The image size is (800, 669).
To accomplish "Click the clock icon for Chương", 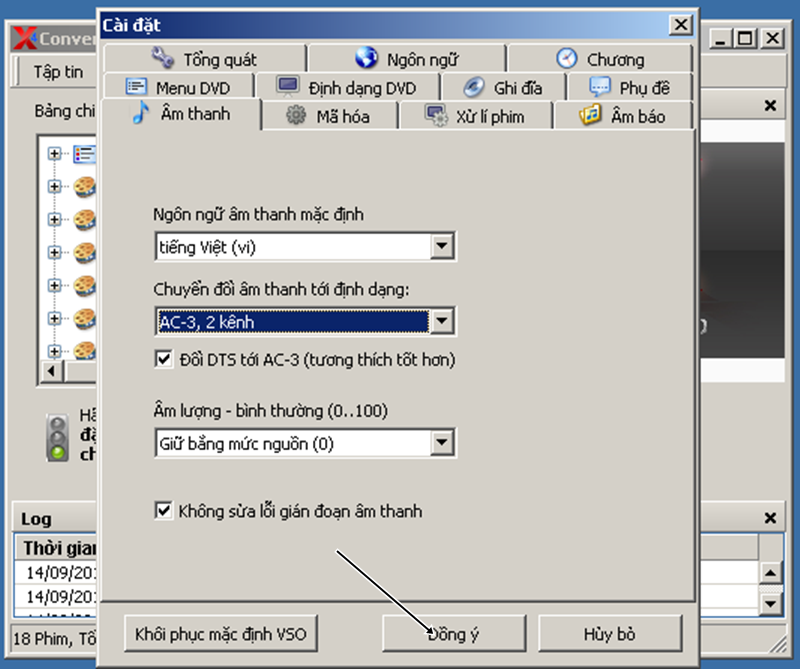I will [x=566, y=58].
